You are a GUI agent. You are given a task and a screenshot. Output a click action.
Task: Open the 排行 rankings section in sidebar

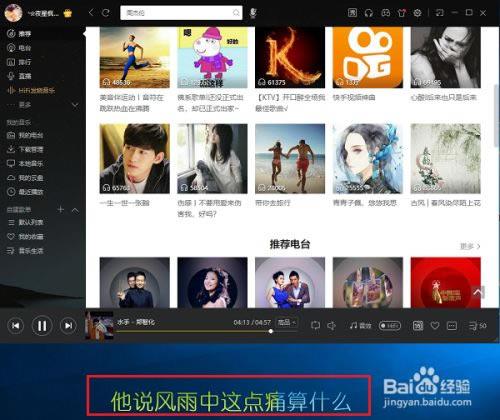click(x=19, y=62)
